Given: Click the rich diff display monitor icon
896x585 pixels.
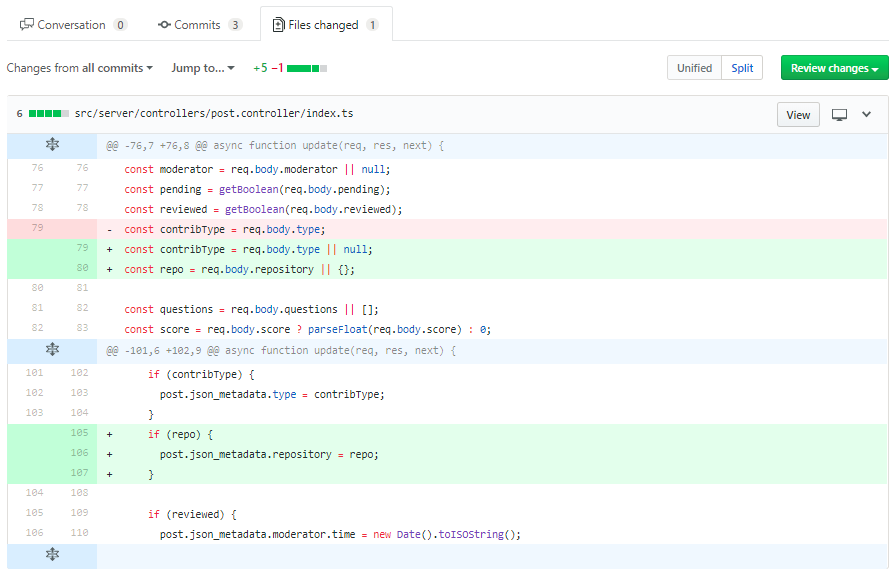Looking at the screenshot, I should pyautogui.click(x=839, y=115).
